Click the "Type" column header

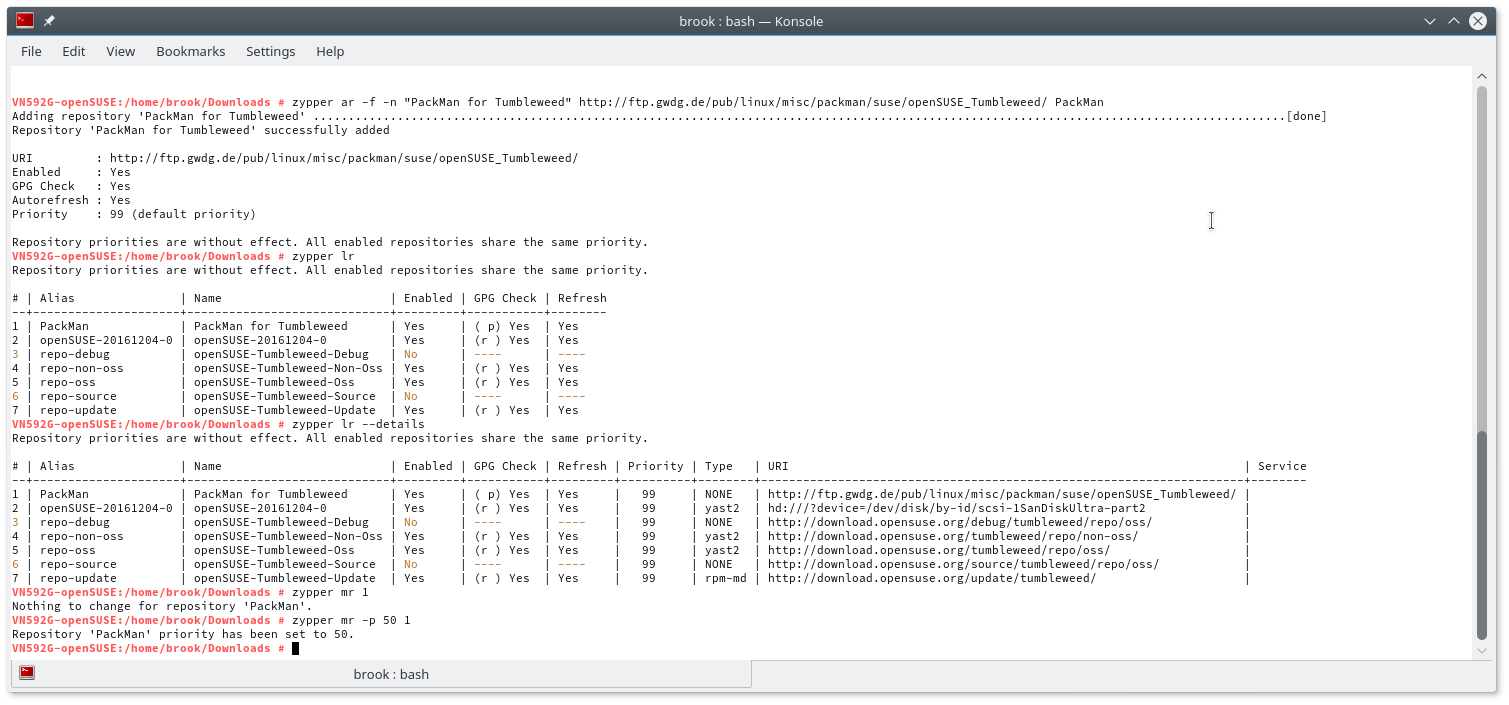pos(719,466)
